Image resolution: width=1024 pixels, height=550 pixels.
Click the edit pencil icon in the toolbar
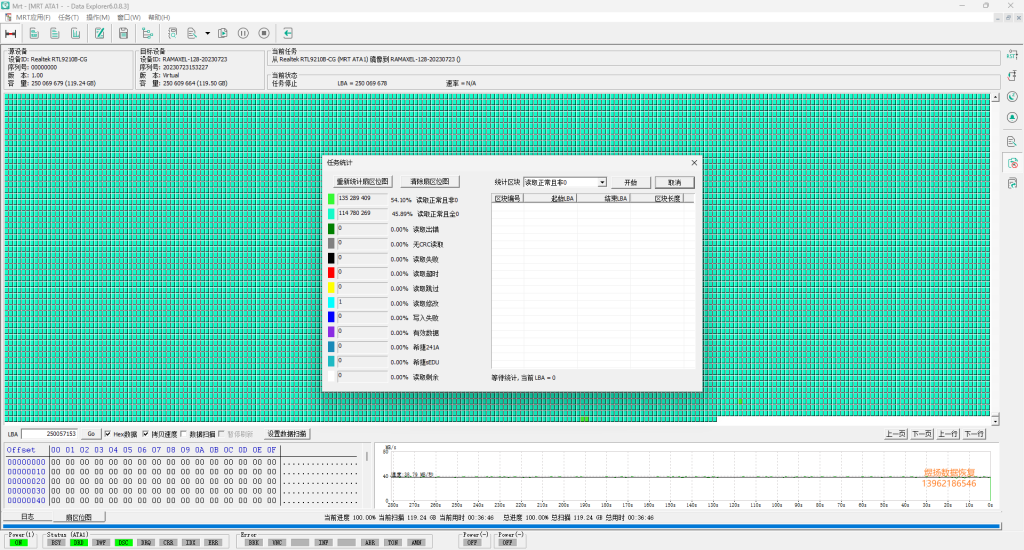[x=100, y=33]
